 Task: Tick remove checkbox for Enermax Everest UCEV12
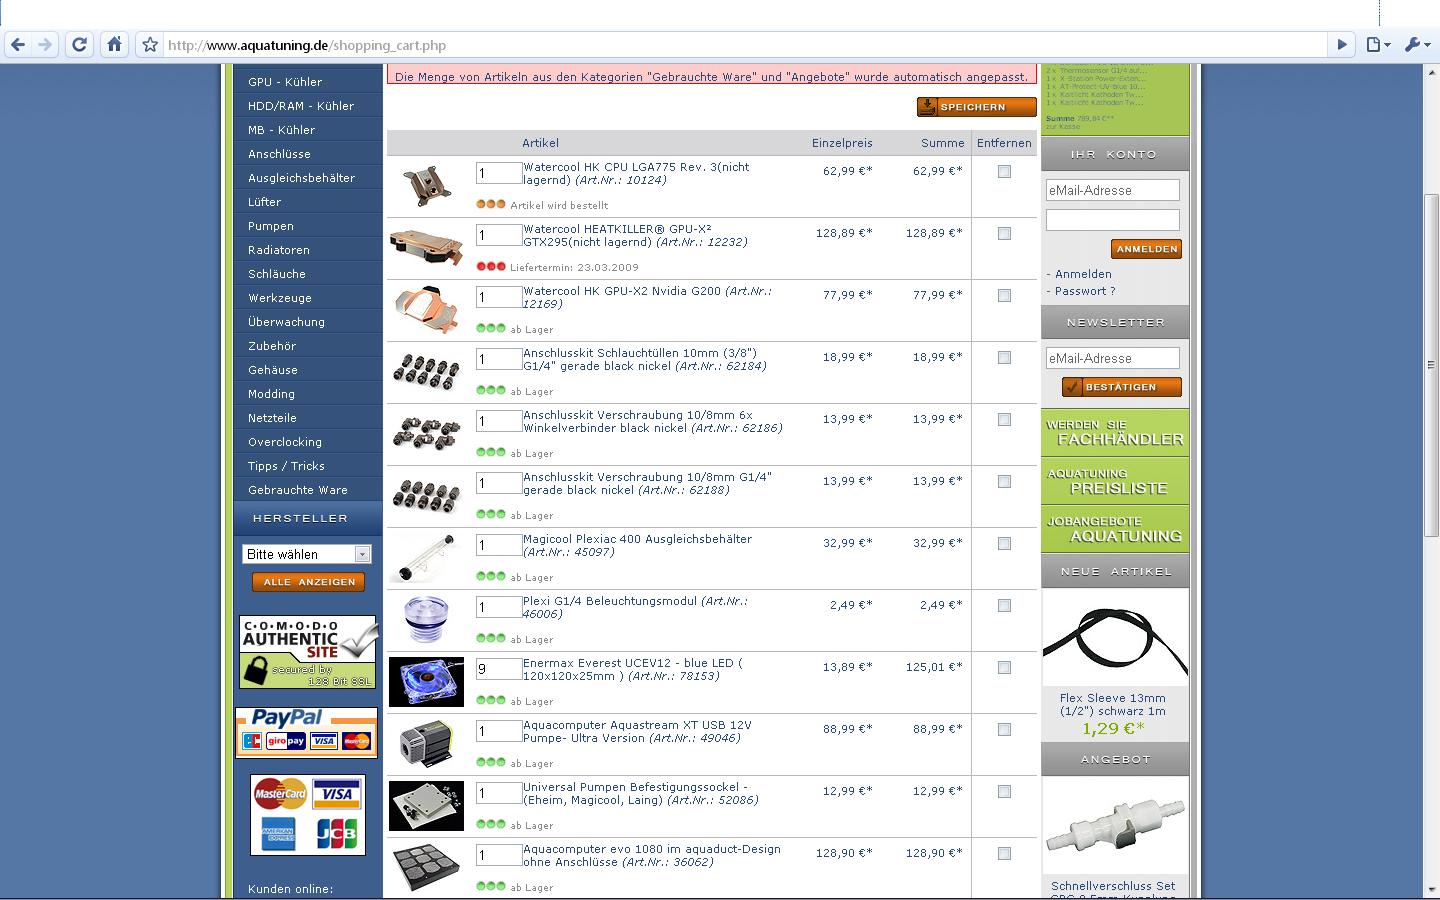click(1004, 668)
